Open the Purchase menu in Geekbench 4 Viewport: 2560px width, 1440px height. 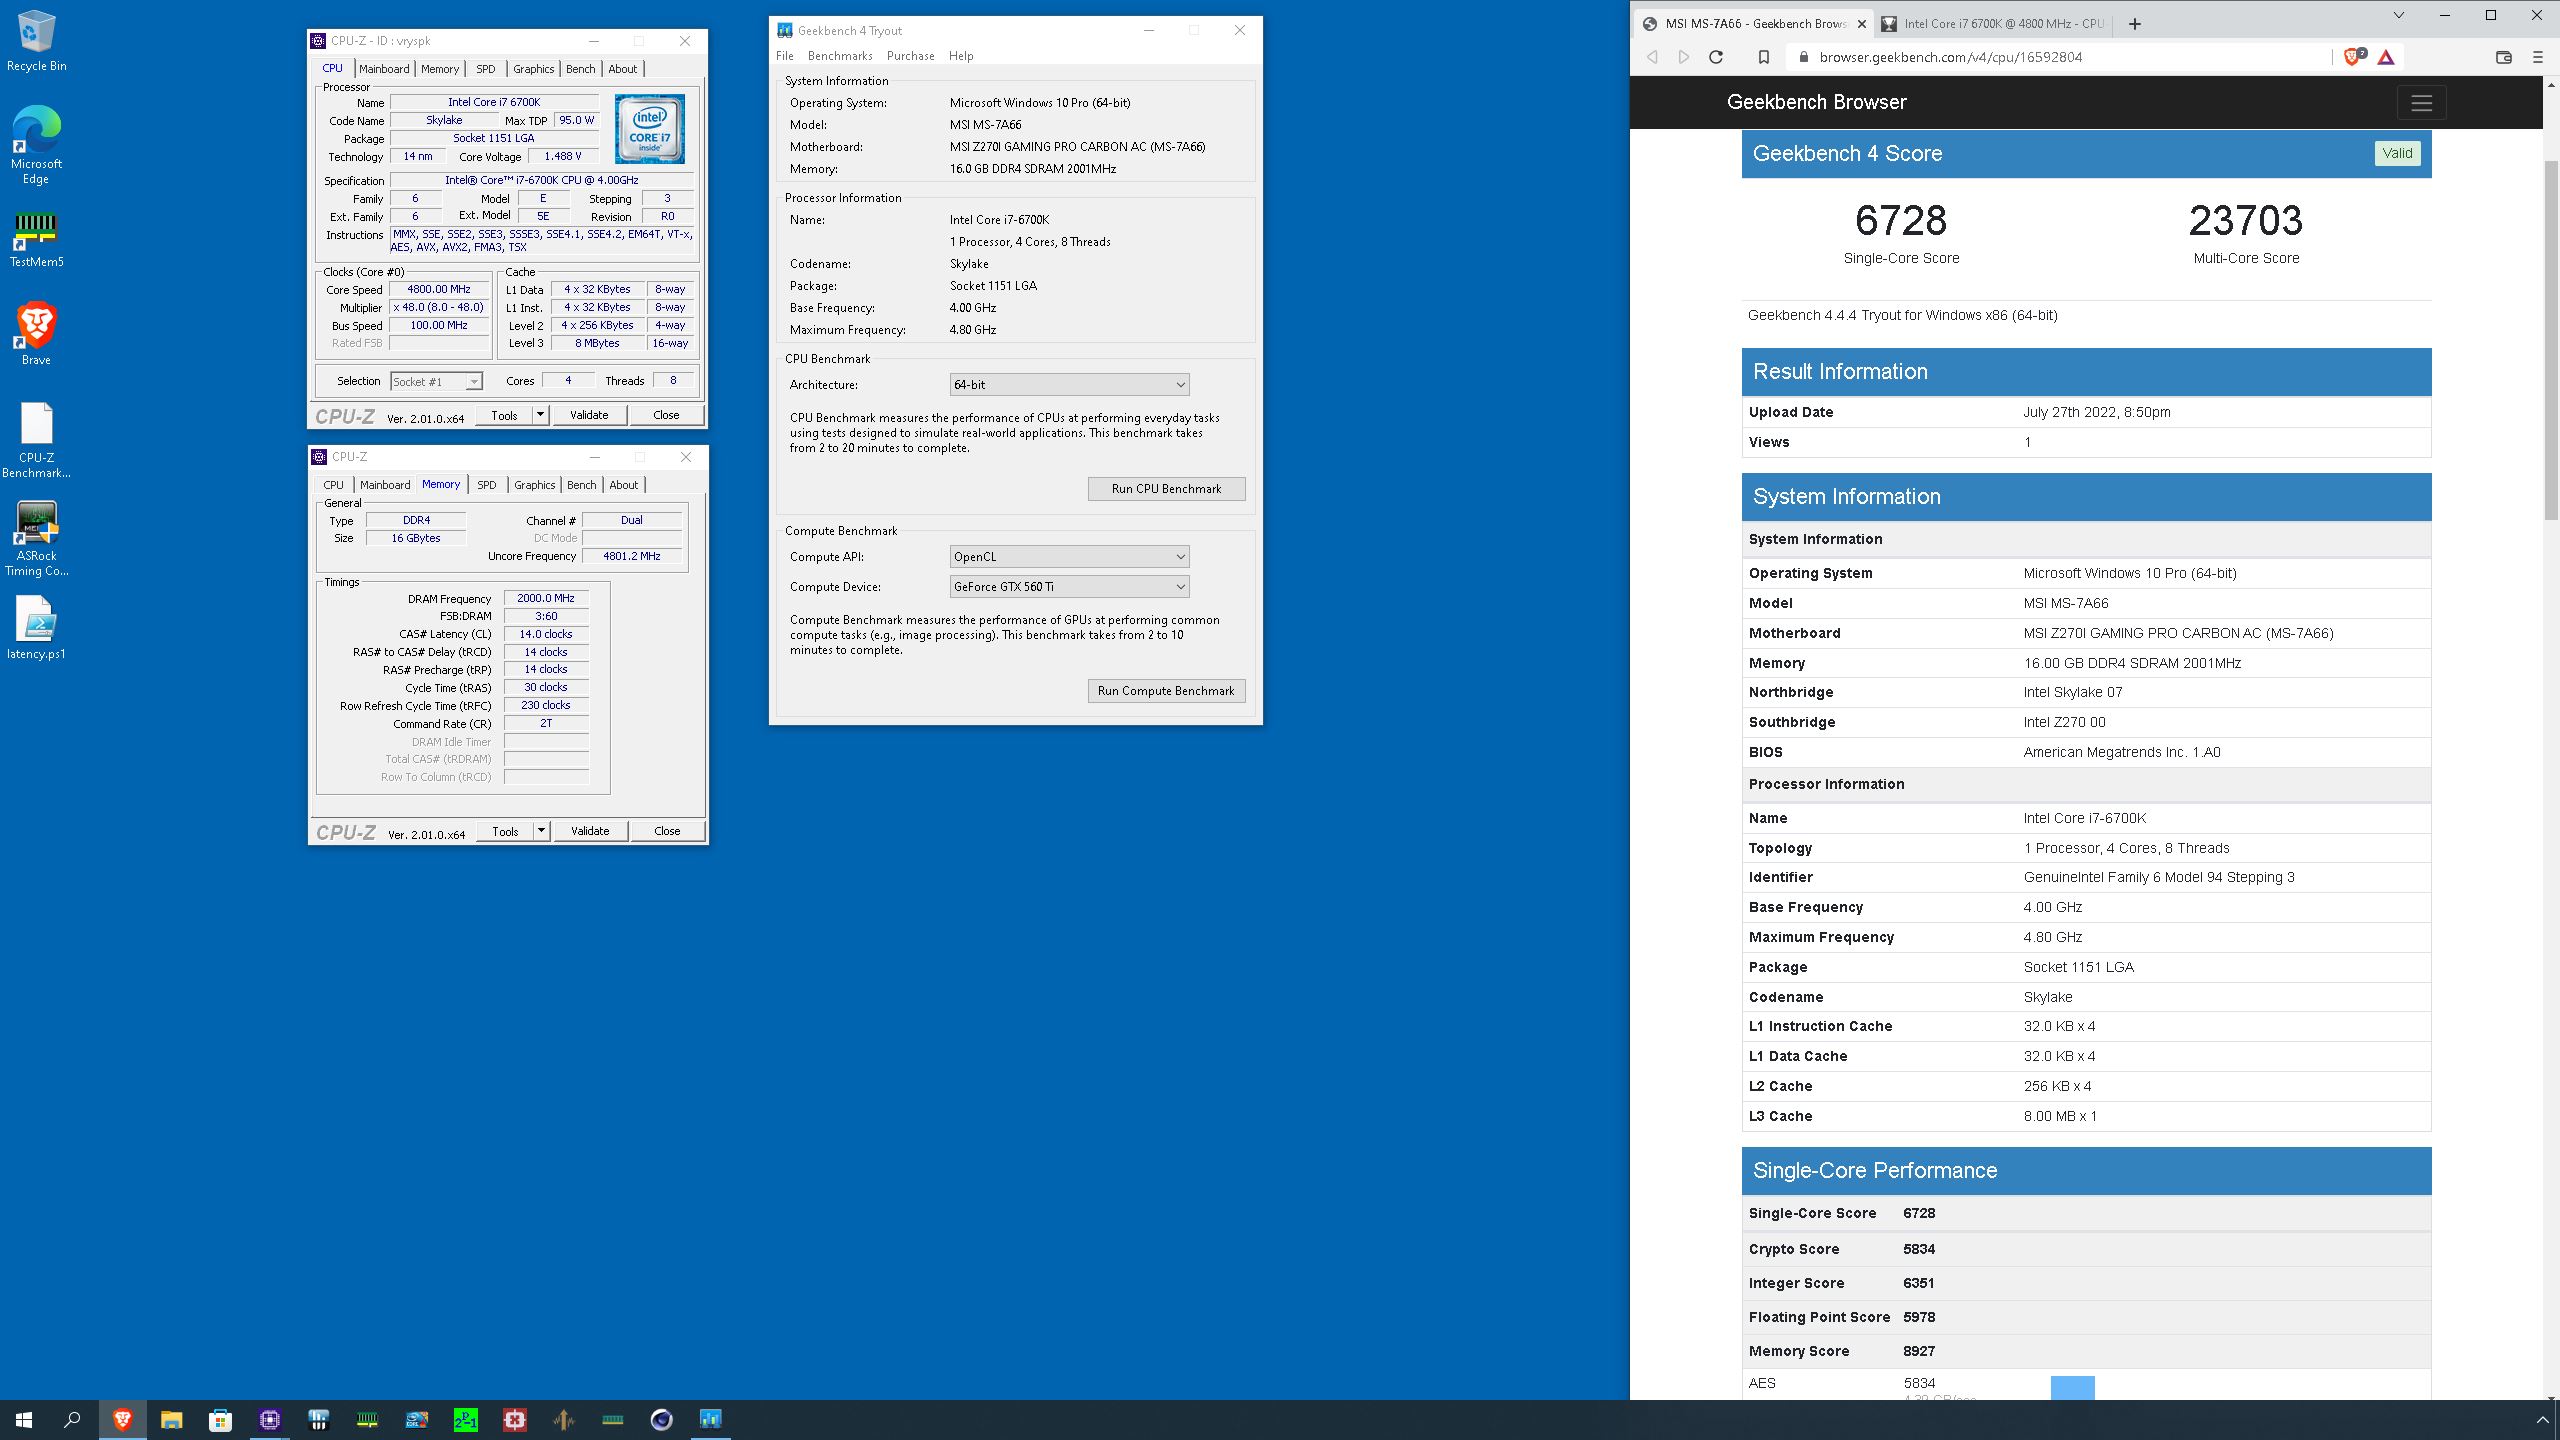[910, 56]
